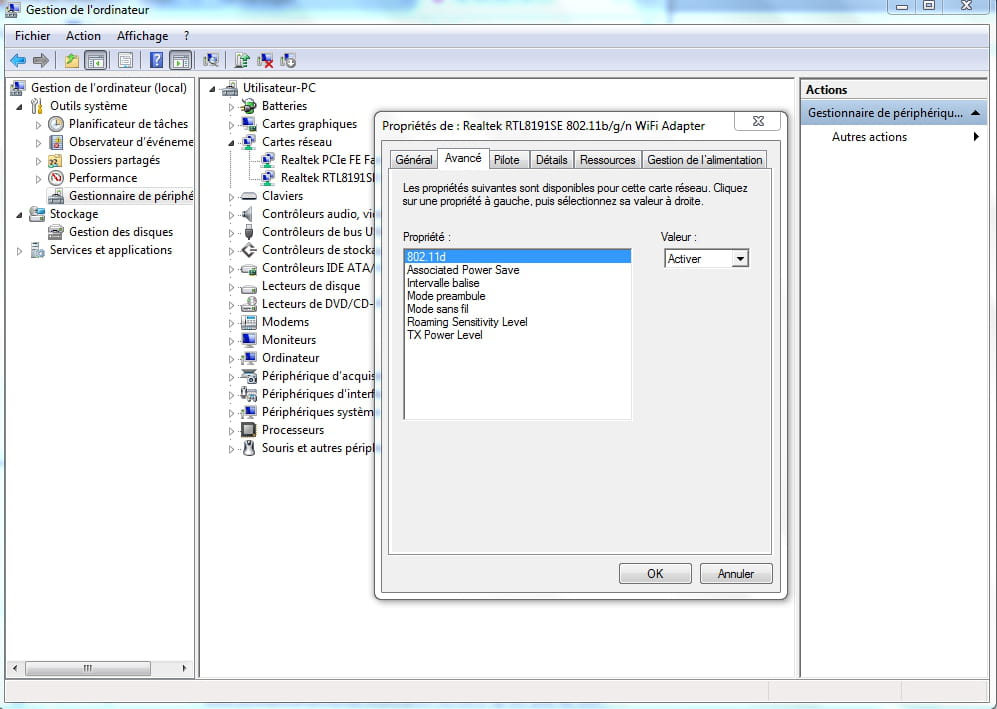Click the blue Back arrow in toolbar
The width and height of the screenshot is (997, 709).
(x=18, y=60)
